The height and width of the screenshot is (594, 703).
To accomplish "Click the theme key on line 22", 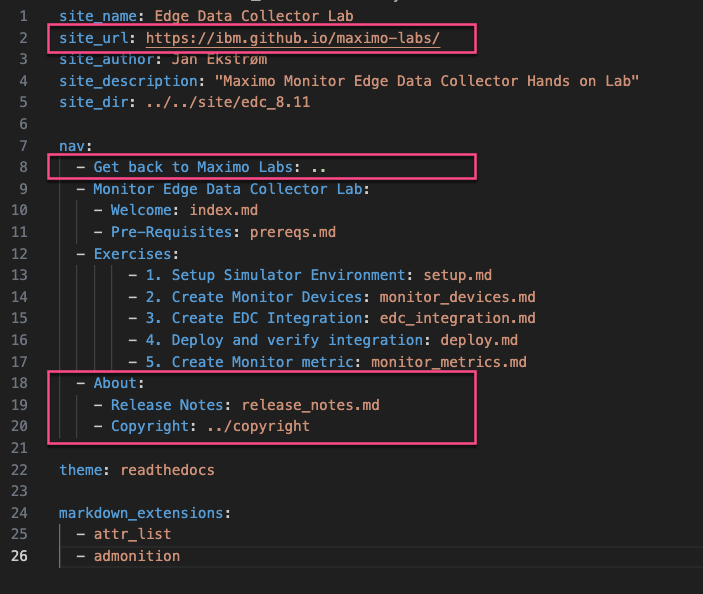I will [81, 470].
